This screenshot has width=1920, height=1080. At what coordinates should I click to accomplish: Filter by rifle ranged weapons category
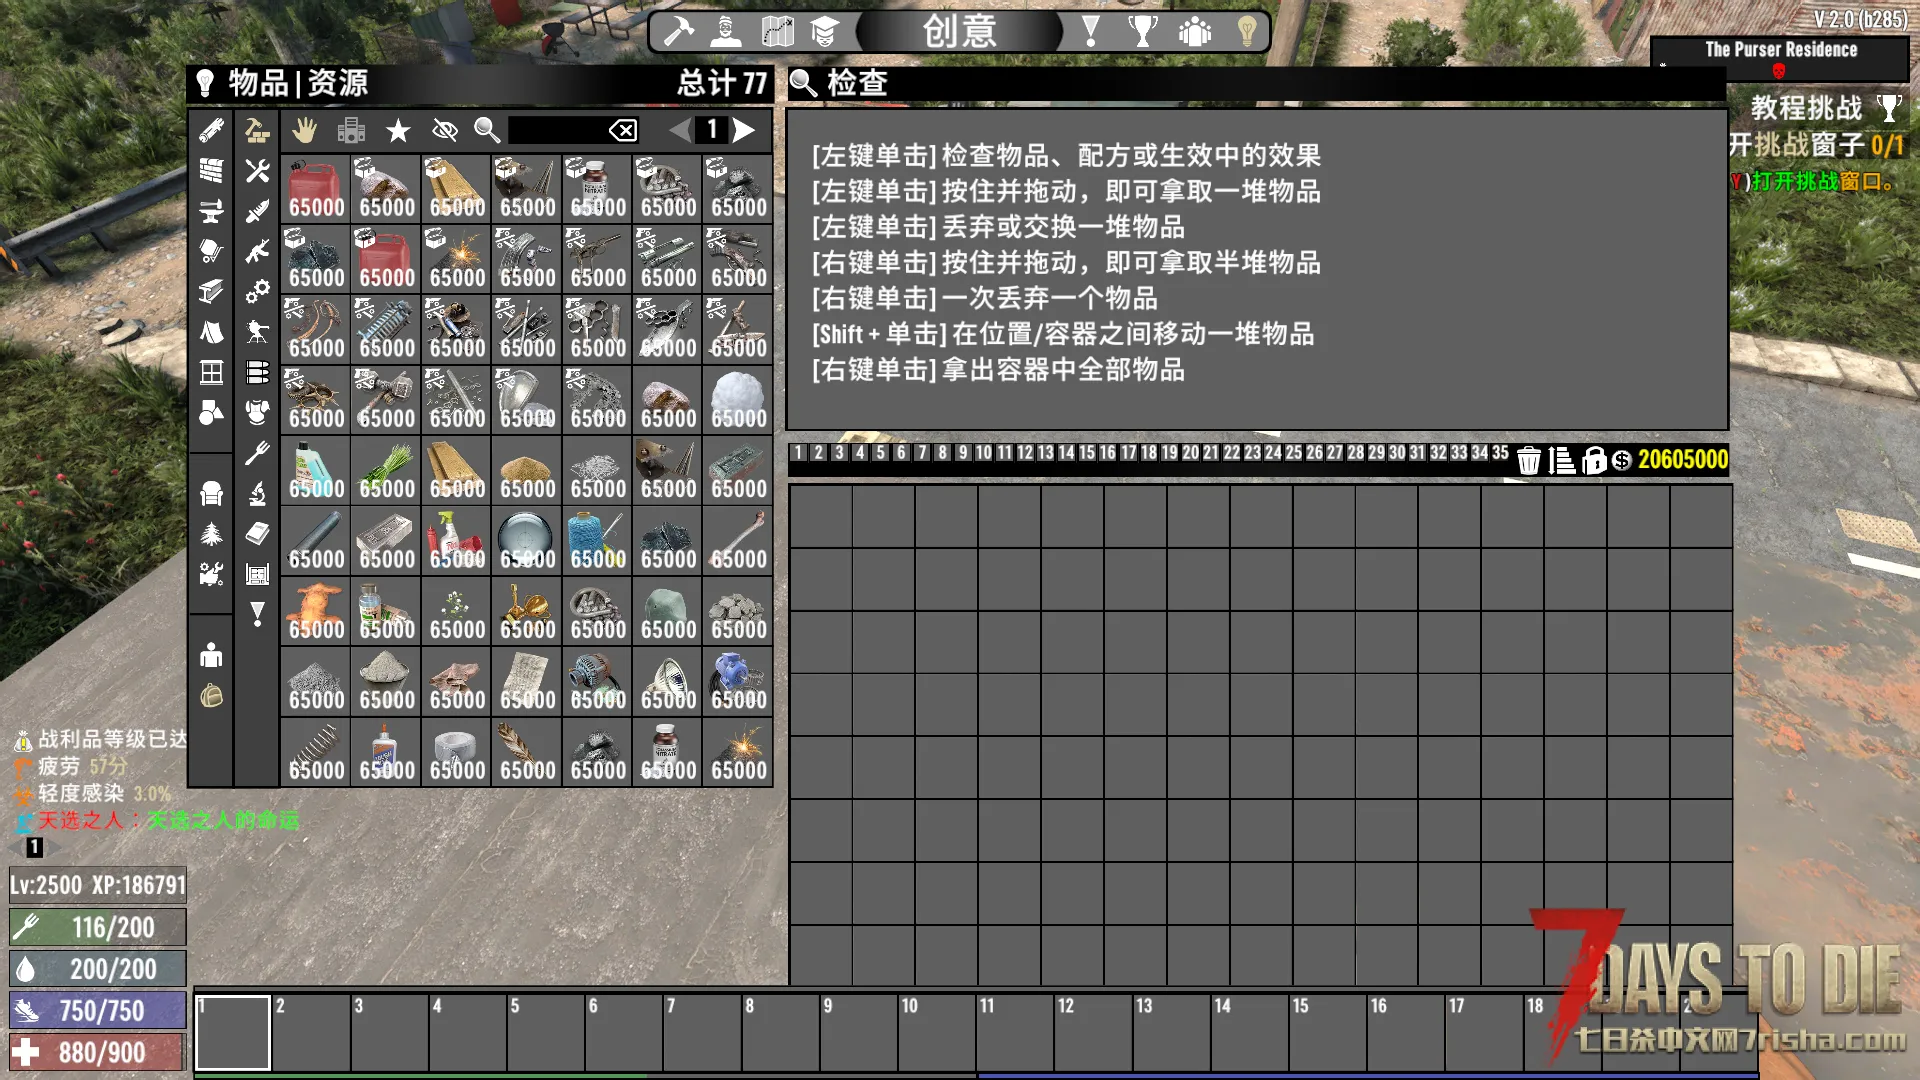pos(257,251)
